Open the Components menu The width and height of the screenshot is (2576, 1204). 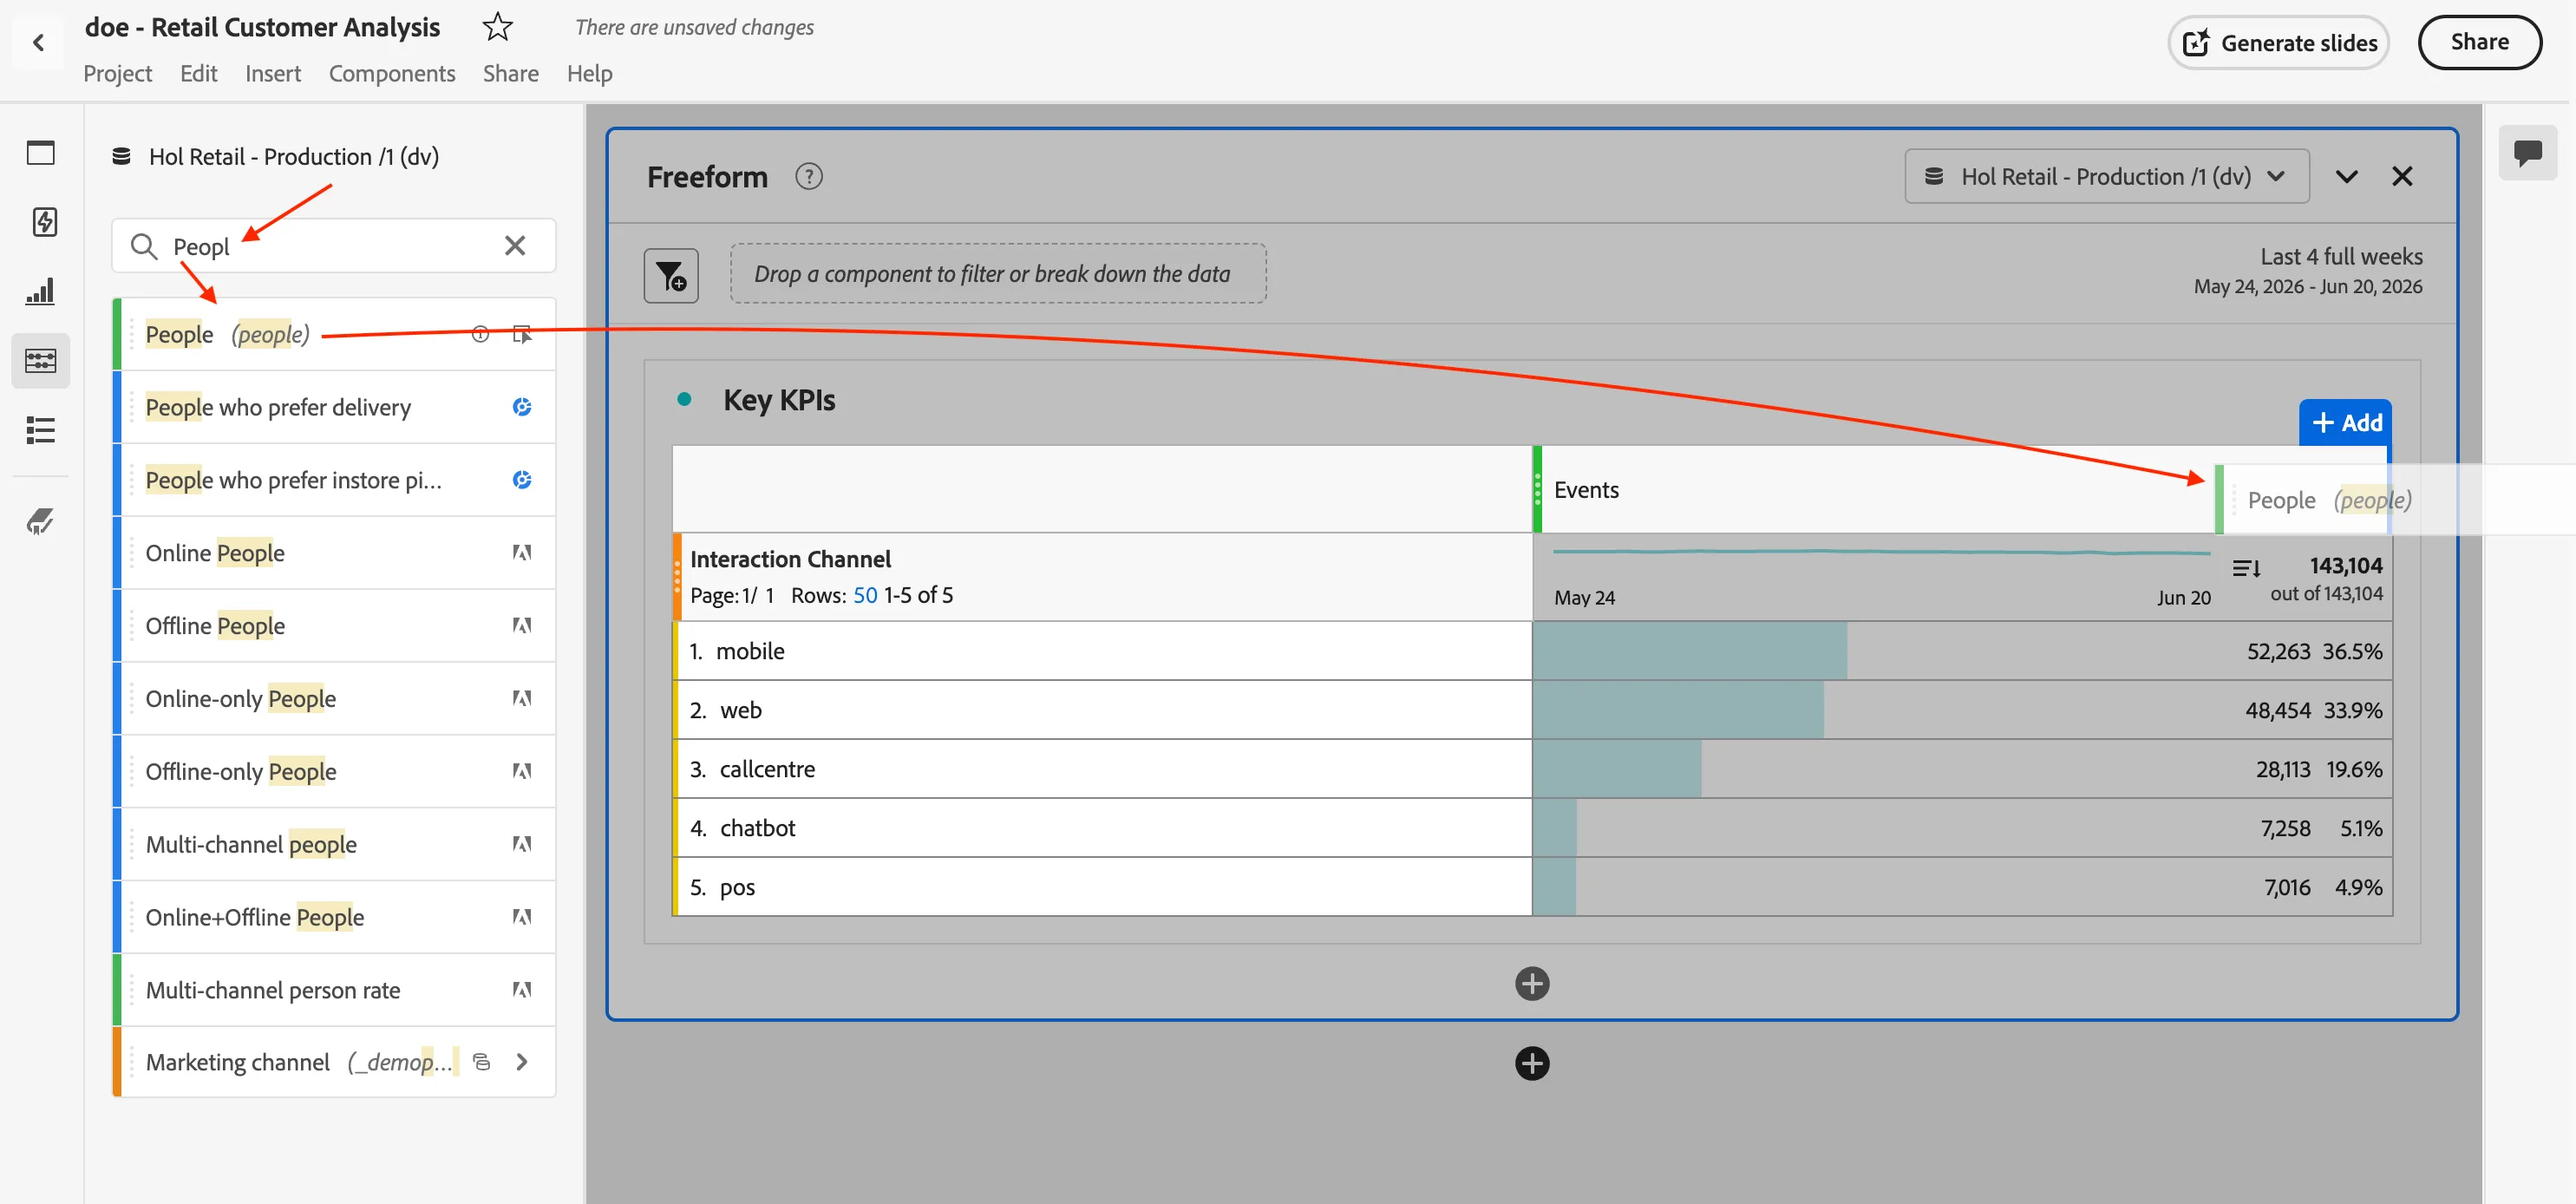tap(391, 73)
